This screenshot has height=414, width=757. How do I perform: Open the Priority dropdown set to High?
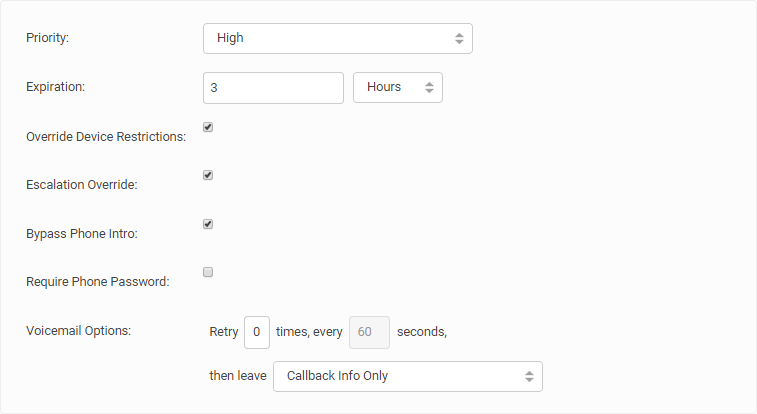tap(337, 38)
